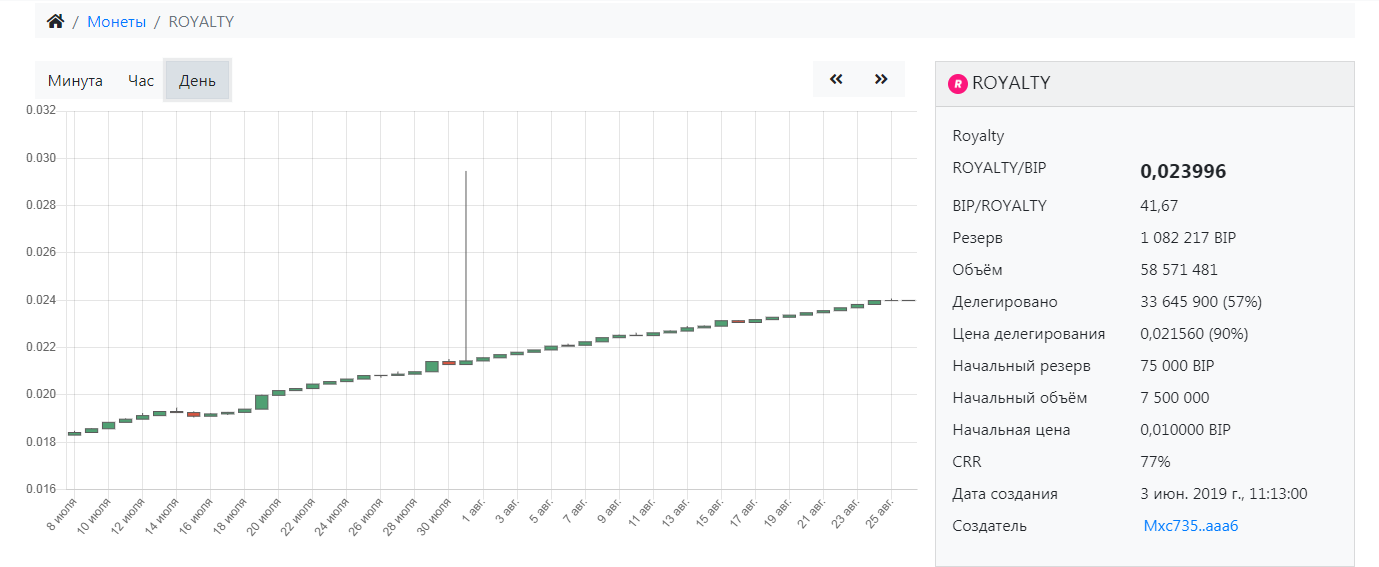Switch chart to Минута interval
The image size is (1379, 567).
(x=75, y=81)
